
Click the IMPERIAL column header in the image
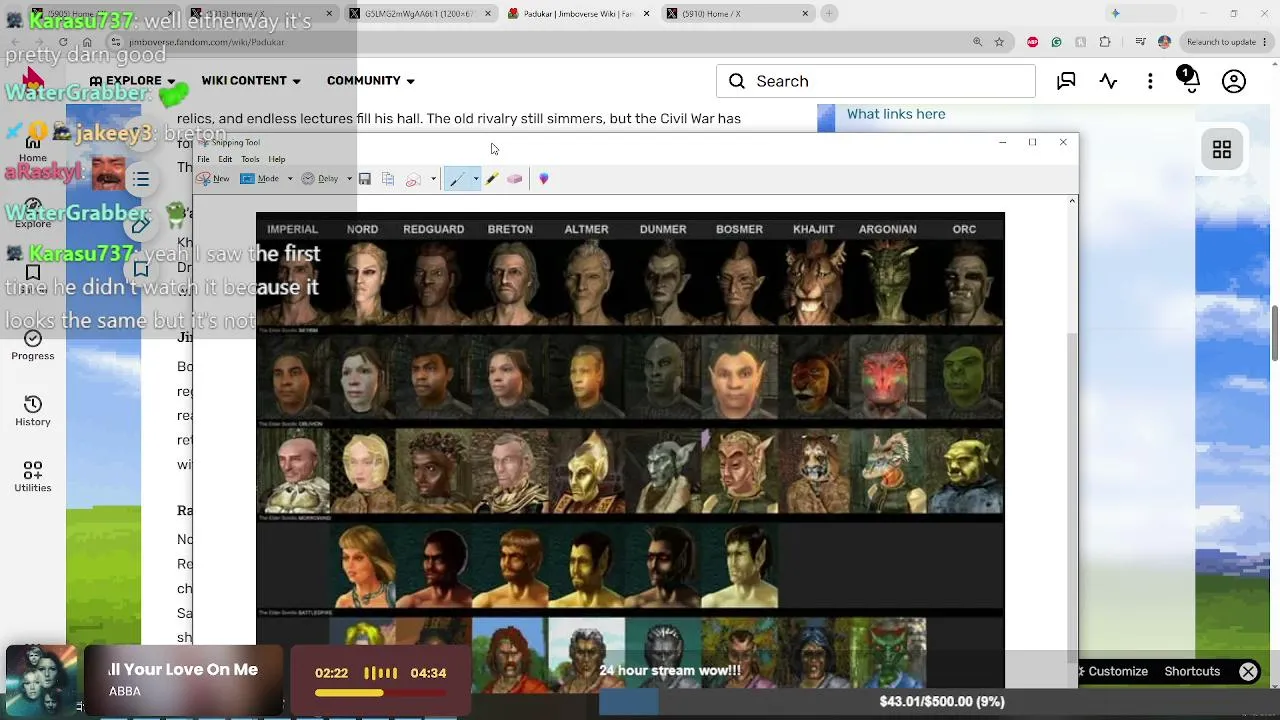click(292, 230)
